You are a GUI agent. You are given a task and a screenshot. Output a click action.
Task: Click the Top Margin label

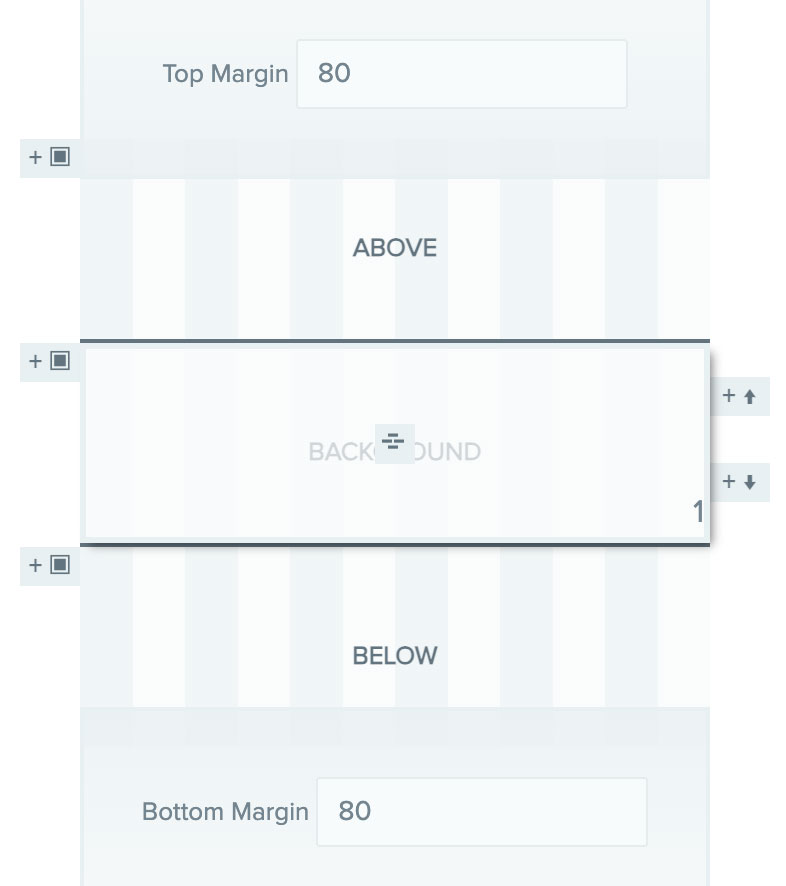[x=225, y=74]
